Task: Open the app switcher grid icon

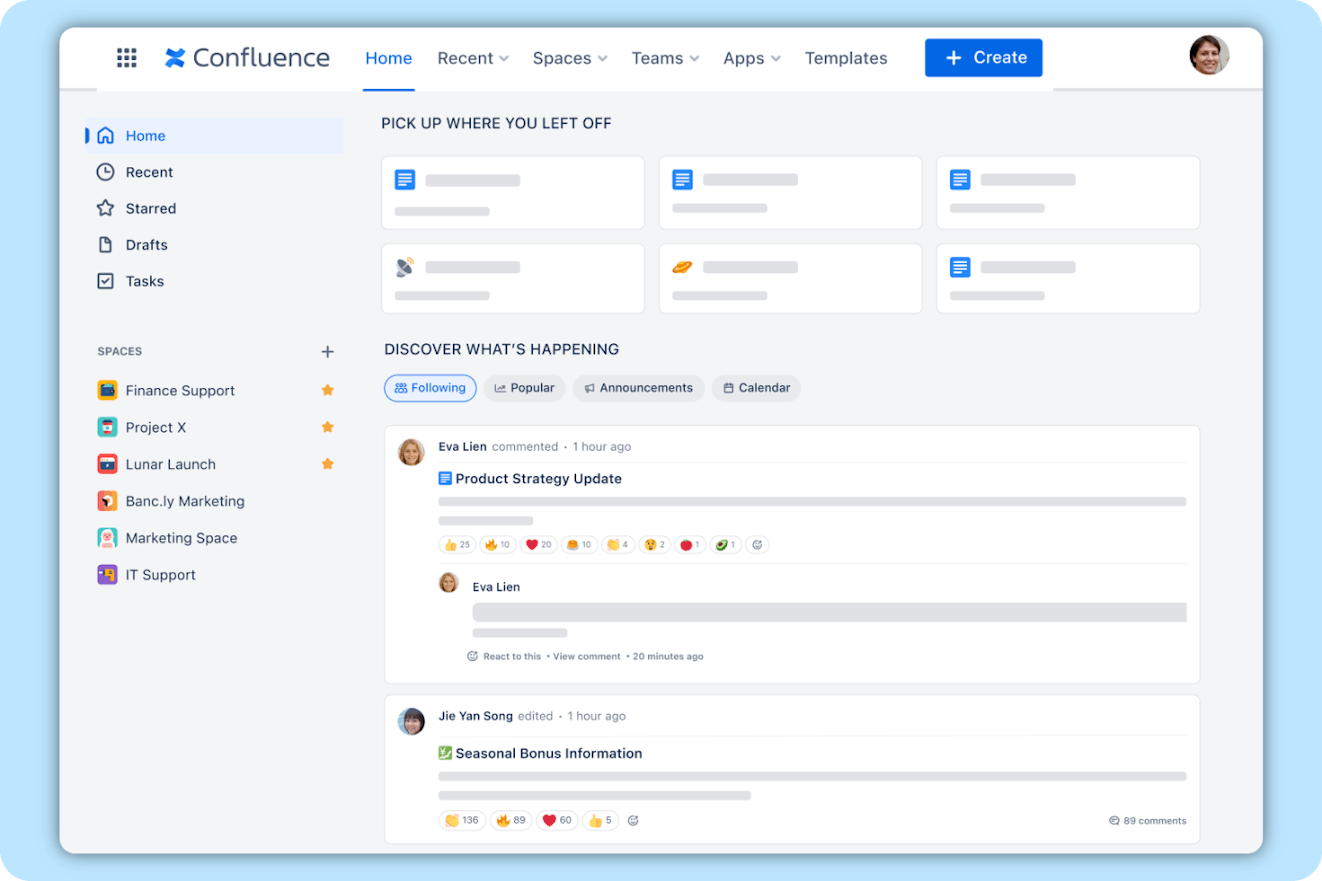Action: pos(127,58)
